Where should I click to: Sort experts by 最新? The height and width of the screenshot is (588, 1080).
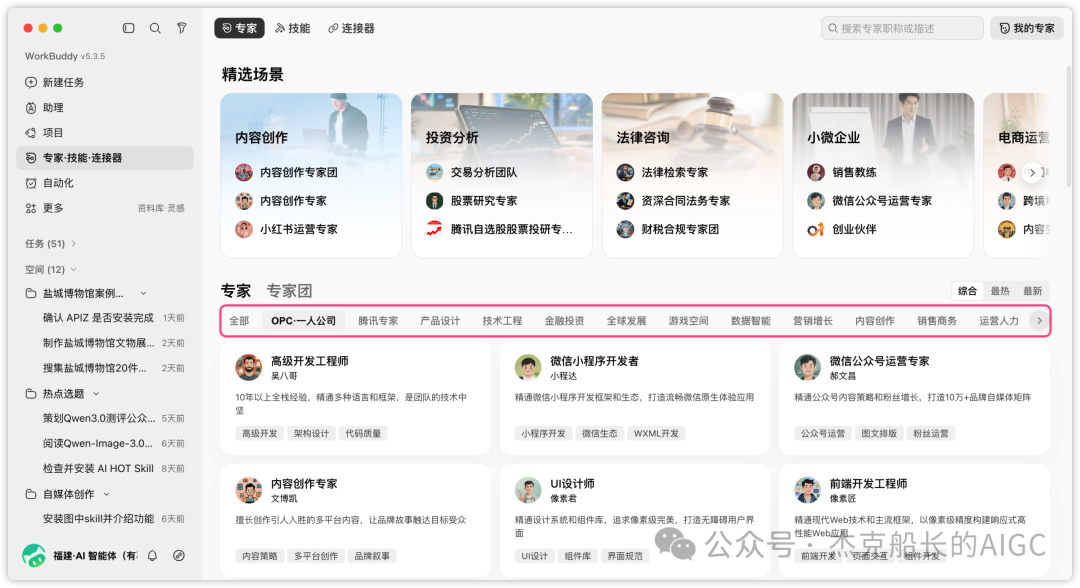tap(1032, 291)
